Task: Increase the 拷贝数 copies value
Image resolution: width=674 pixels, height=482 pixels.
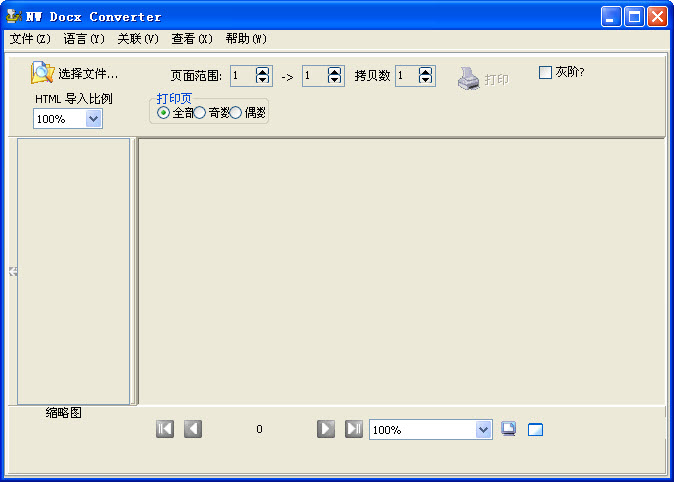Action: tap(425, 71)
